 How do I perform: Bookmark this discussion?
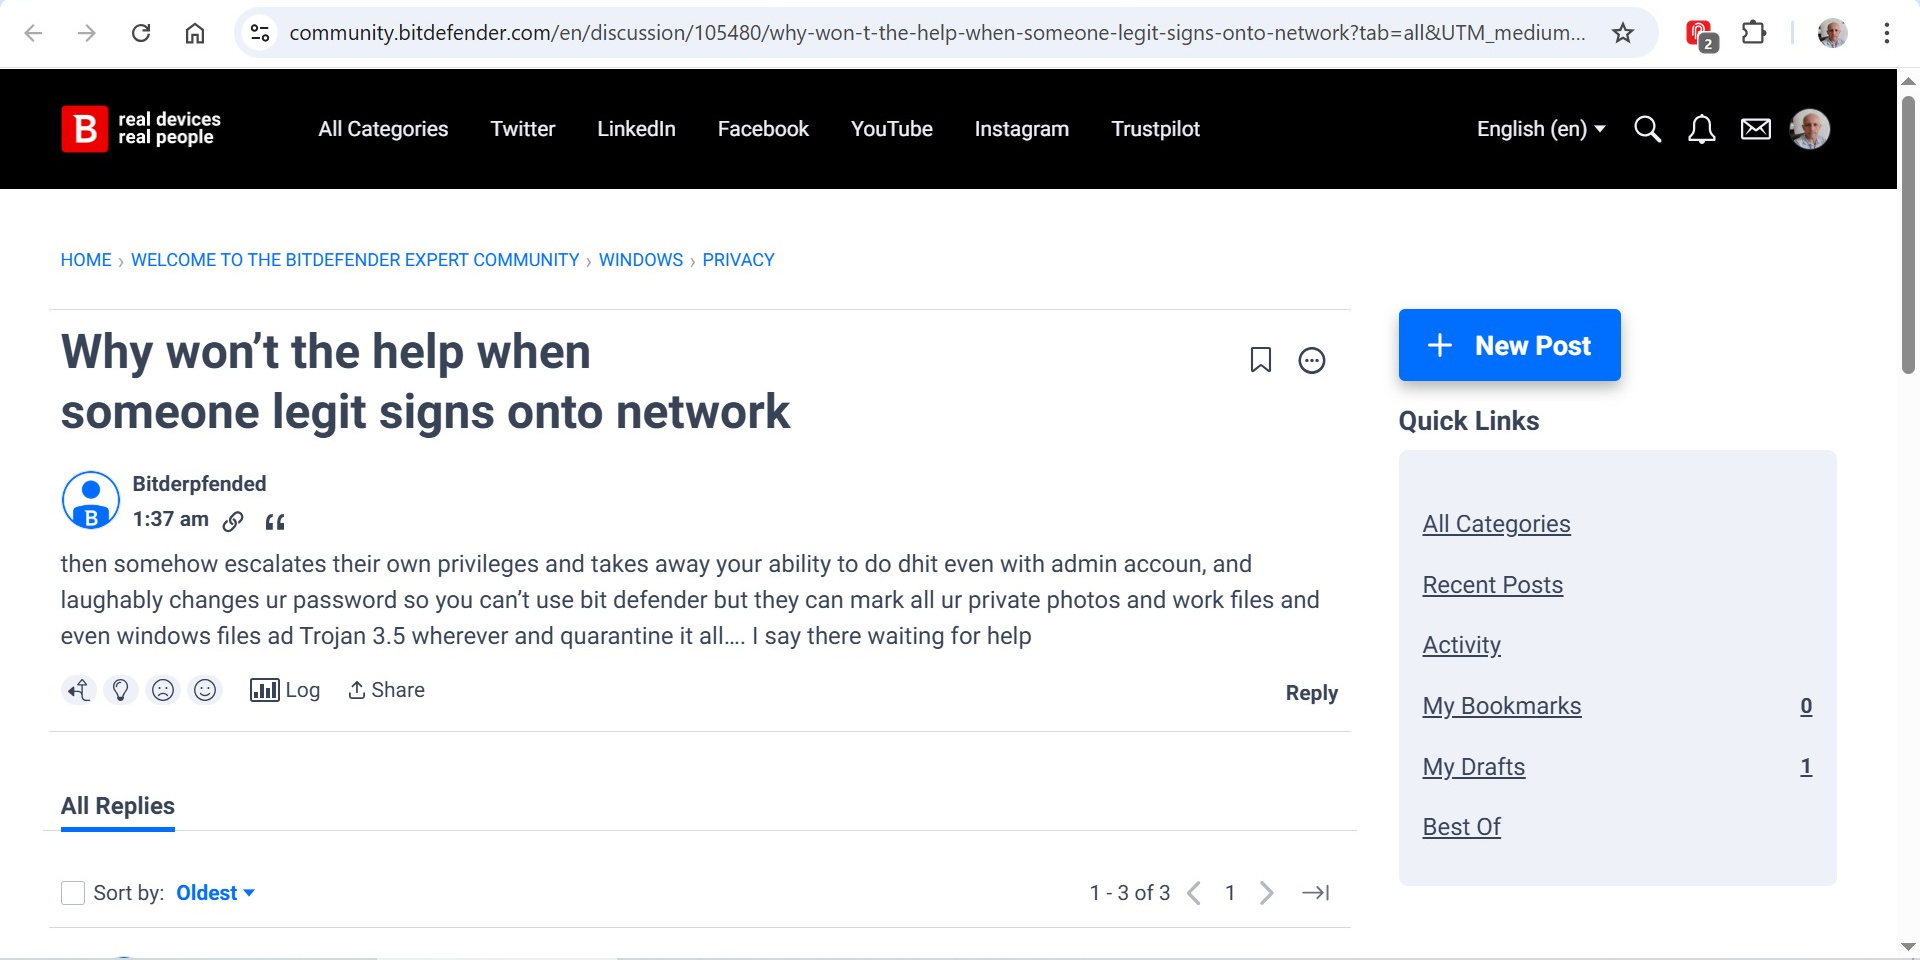1261,360
